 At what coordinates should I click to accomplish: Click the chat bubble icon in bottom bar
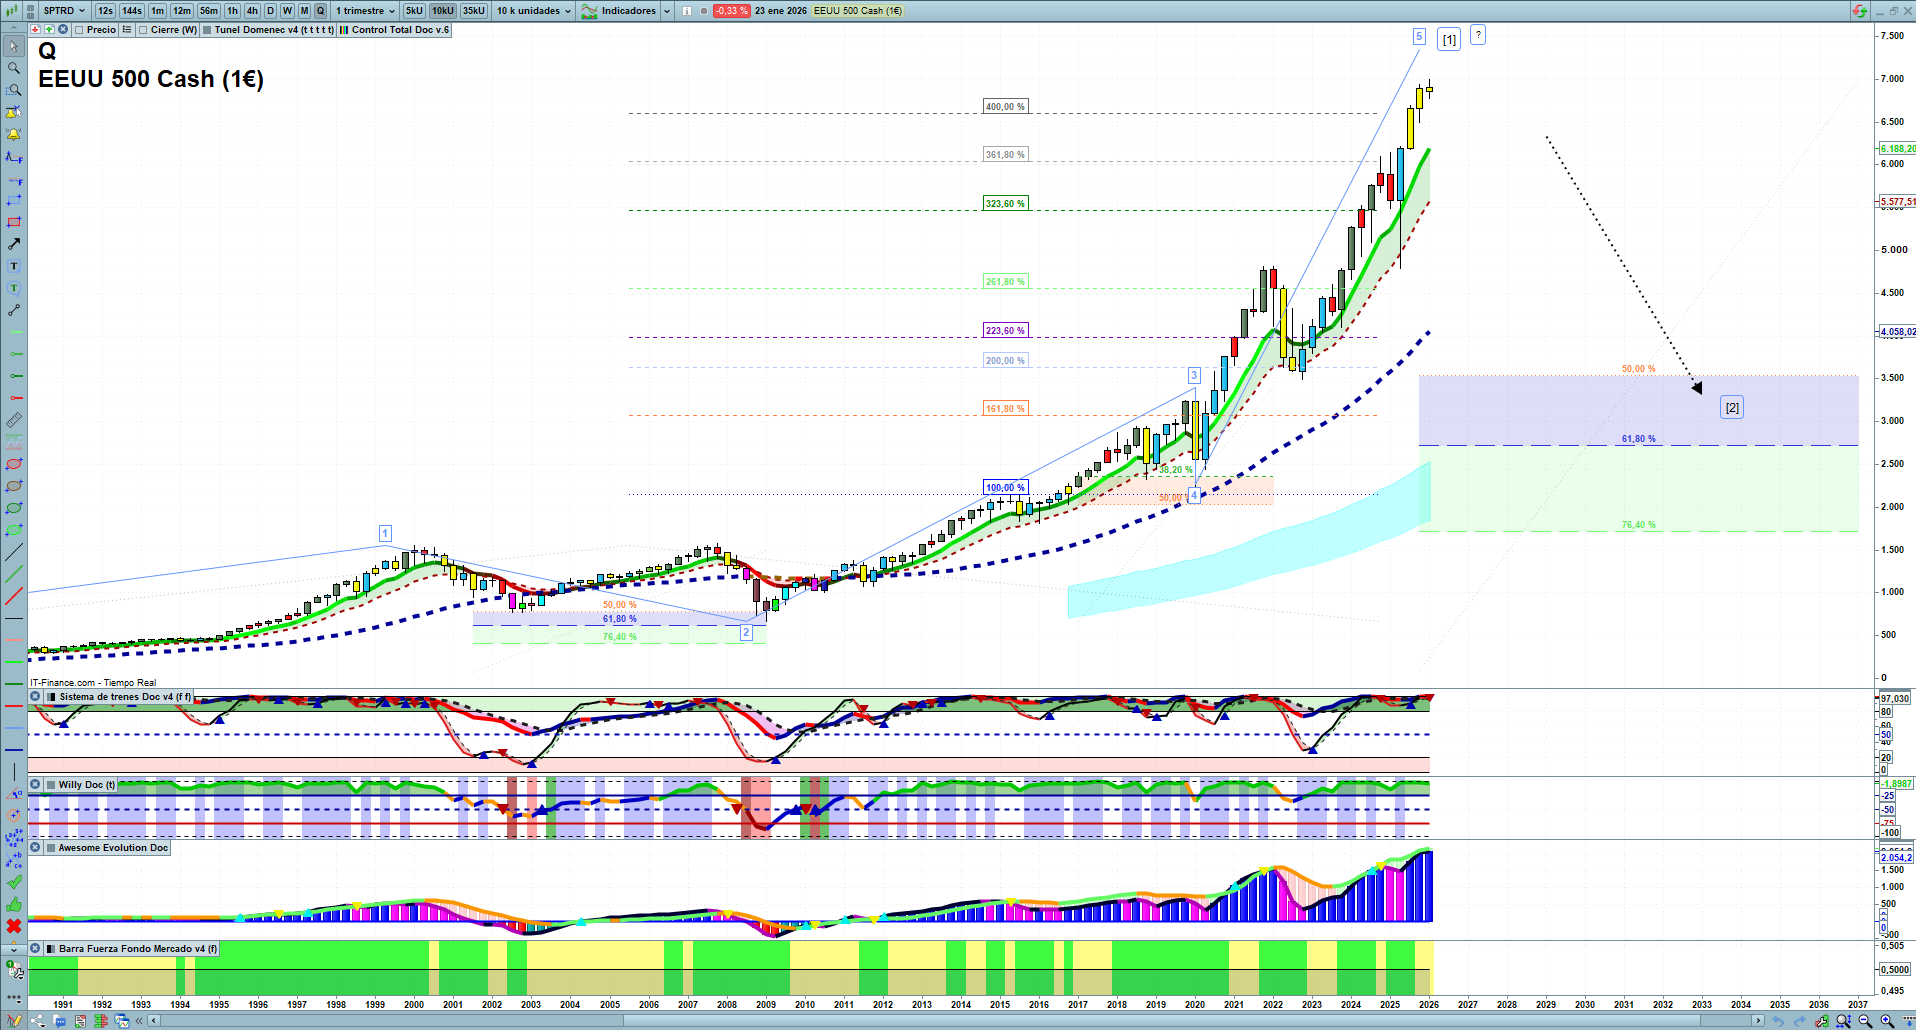click(60, 1021)
